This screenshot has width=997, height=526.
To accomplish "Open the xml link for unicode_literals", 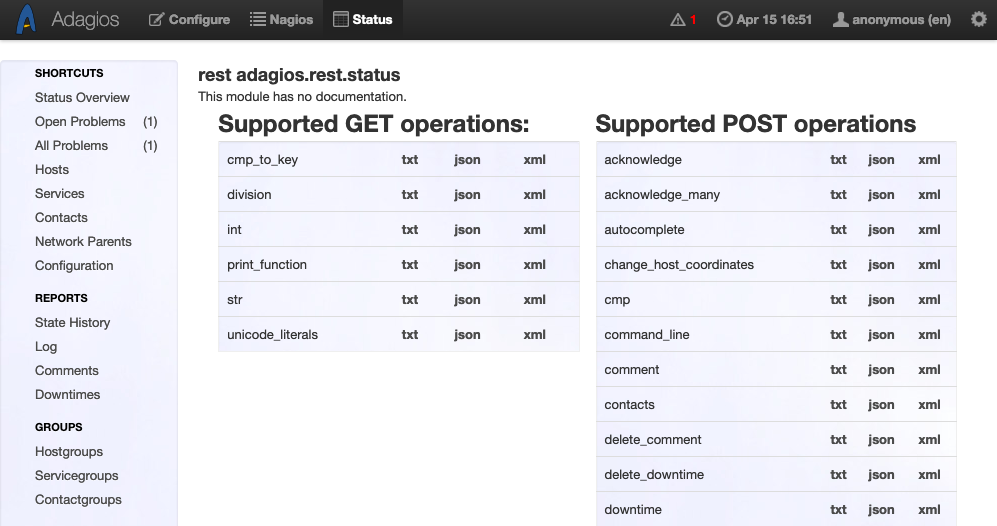I will [x=534, y=335].
